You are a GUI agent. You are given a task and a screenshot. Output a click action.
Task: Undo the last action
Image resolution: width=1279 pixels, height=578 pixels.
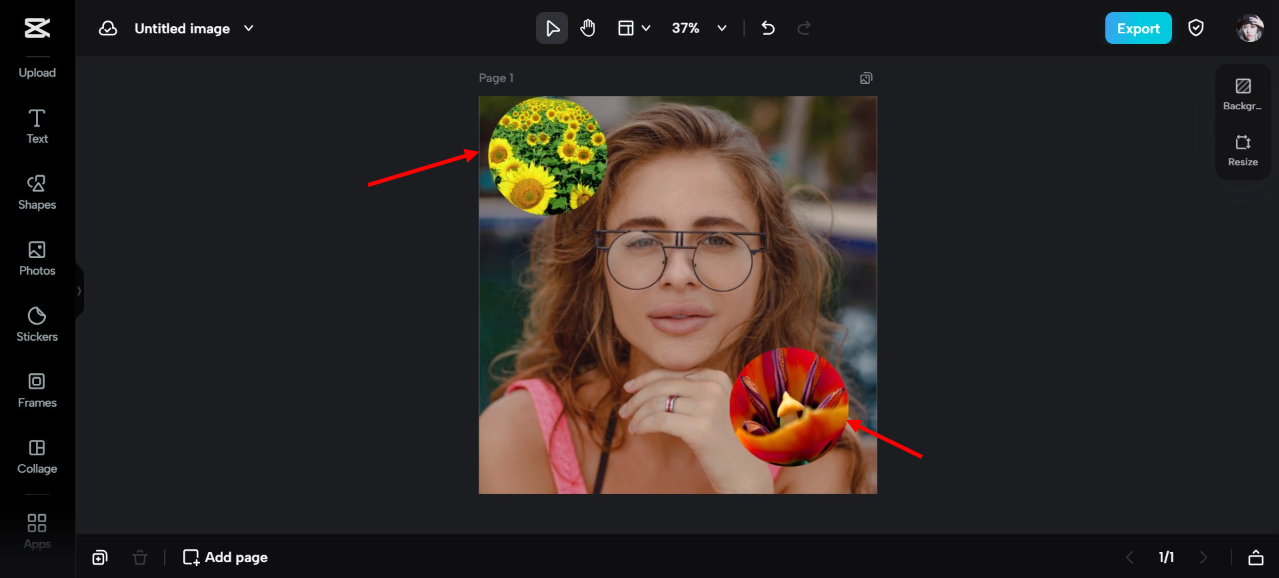tap(768, 28)
